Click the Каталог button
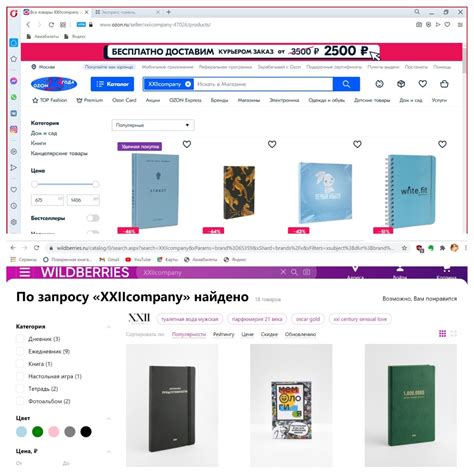The width and height of the screenshot is (474, 474). click(112, 84)
